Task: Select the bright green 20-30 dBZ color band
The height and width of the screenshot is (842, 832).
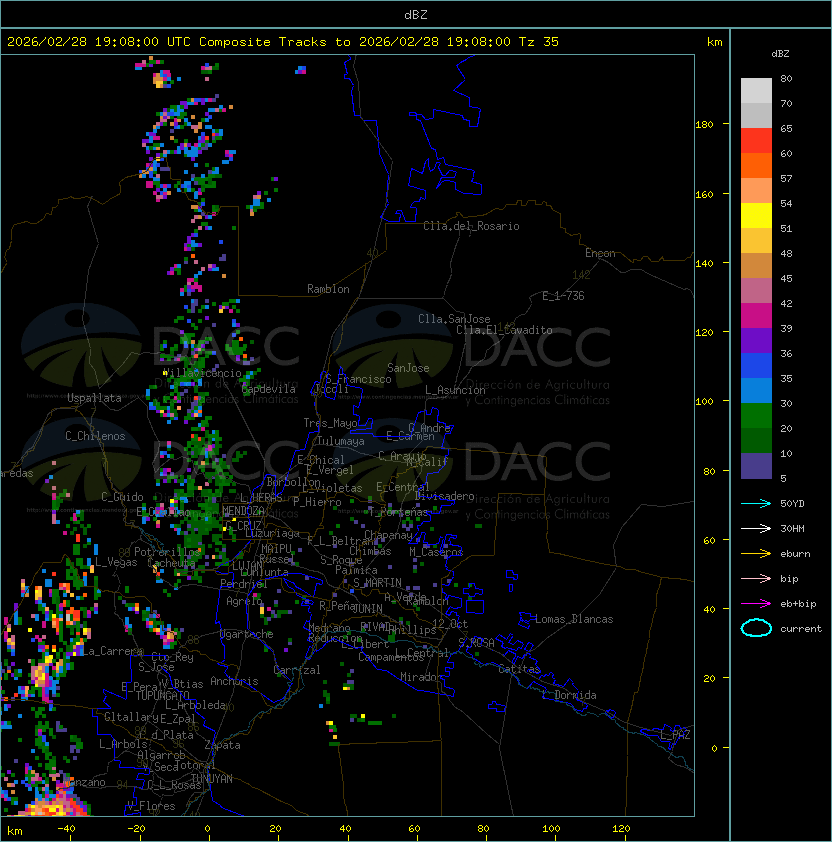Action: click(x=756, y=416)
